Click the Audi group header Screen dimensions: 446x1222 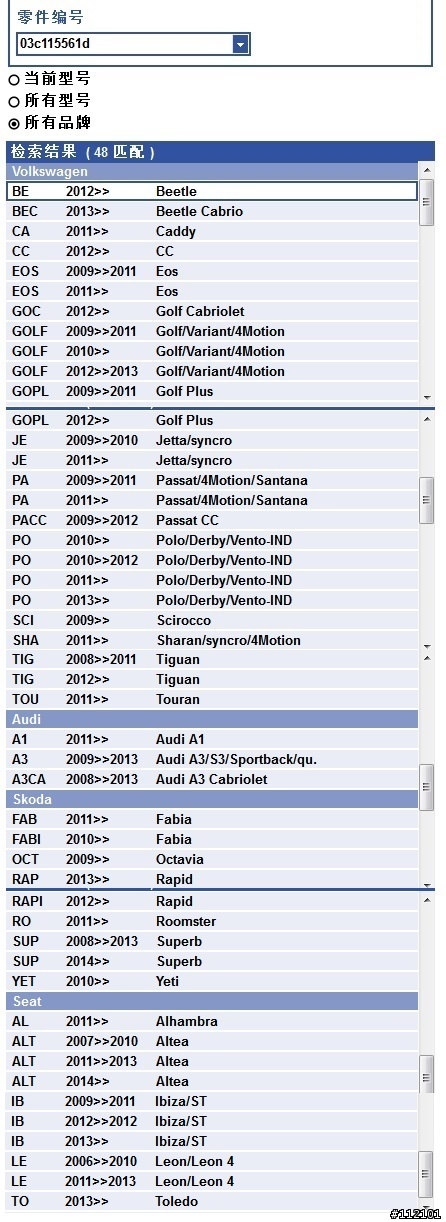tap(212, 719)
